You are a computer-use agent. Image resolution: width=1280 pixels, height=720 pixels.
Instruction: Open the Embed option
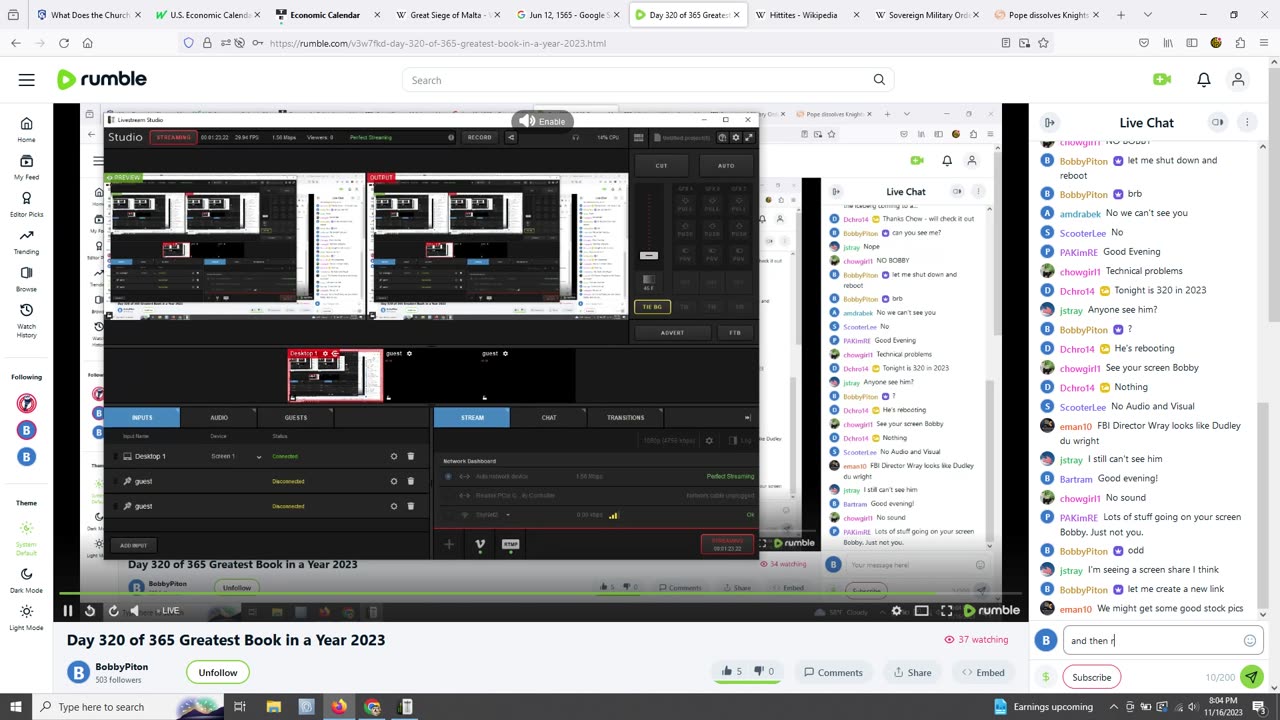(983, 672)
